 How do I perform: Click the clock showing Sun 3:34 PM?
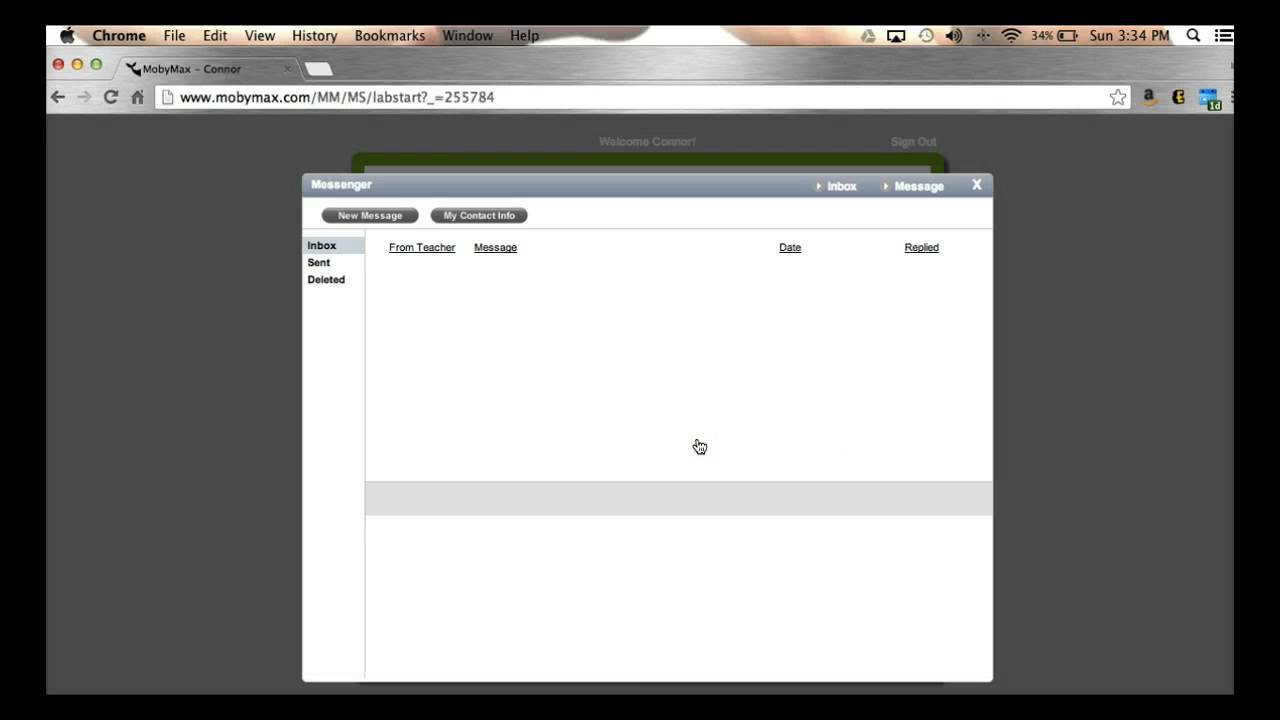[x=1129, y=35]
